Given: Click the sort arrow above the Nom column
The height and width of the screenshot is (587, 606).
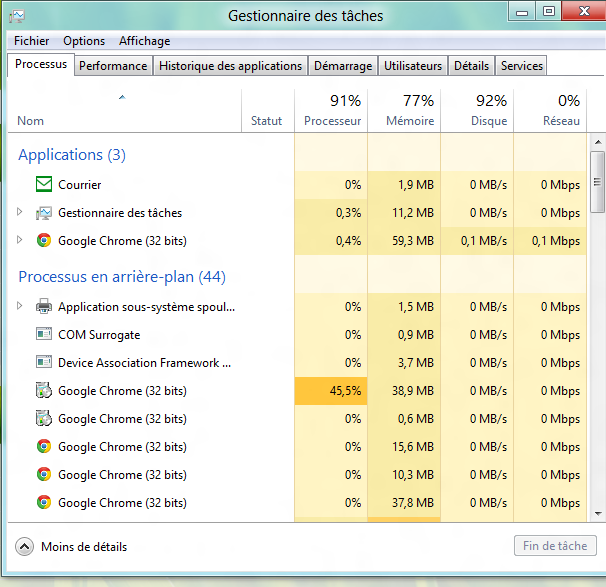Looking at the screenshot, I should click(x=122, y=97).
